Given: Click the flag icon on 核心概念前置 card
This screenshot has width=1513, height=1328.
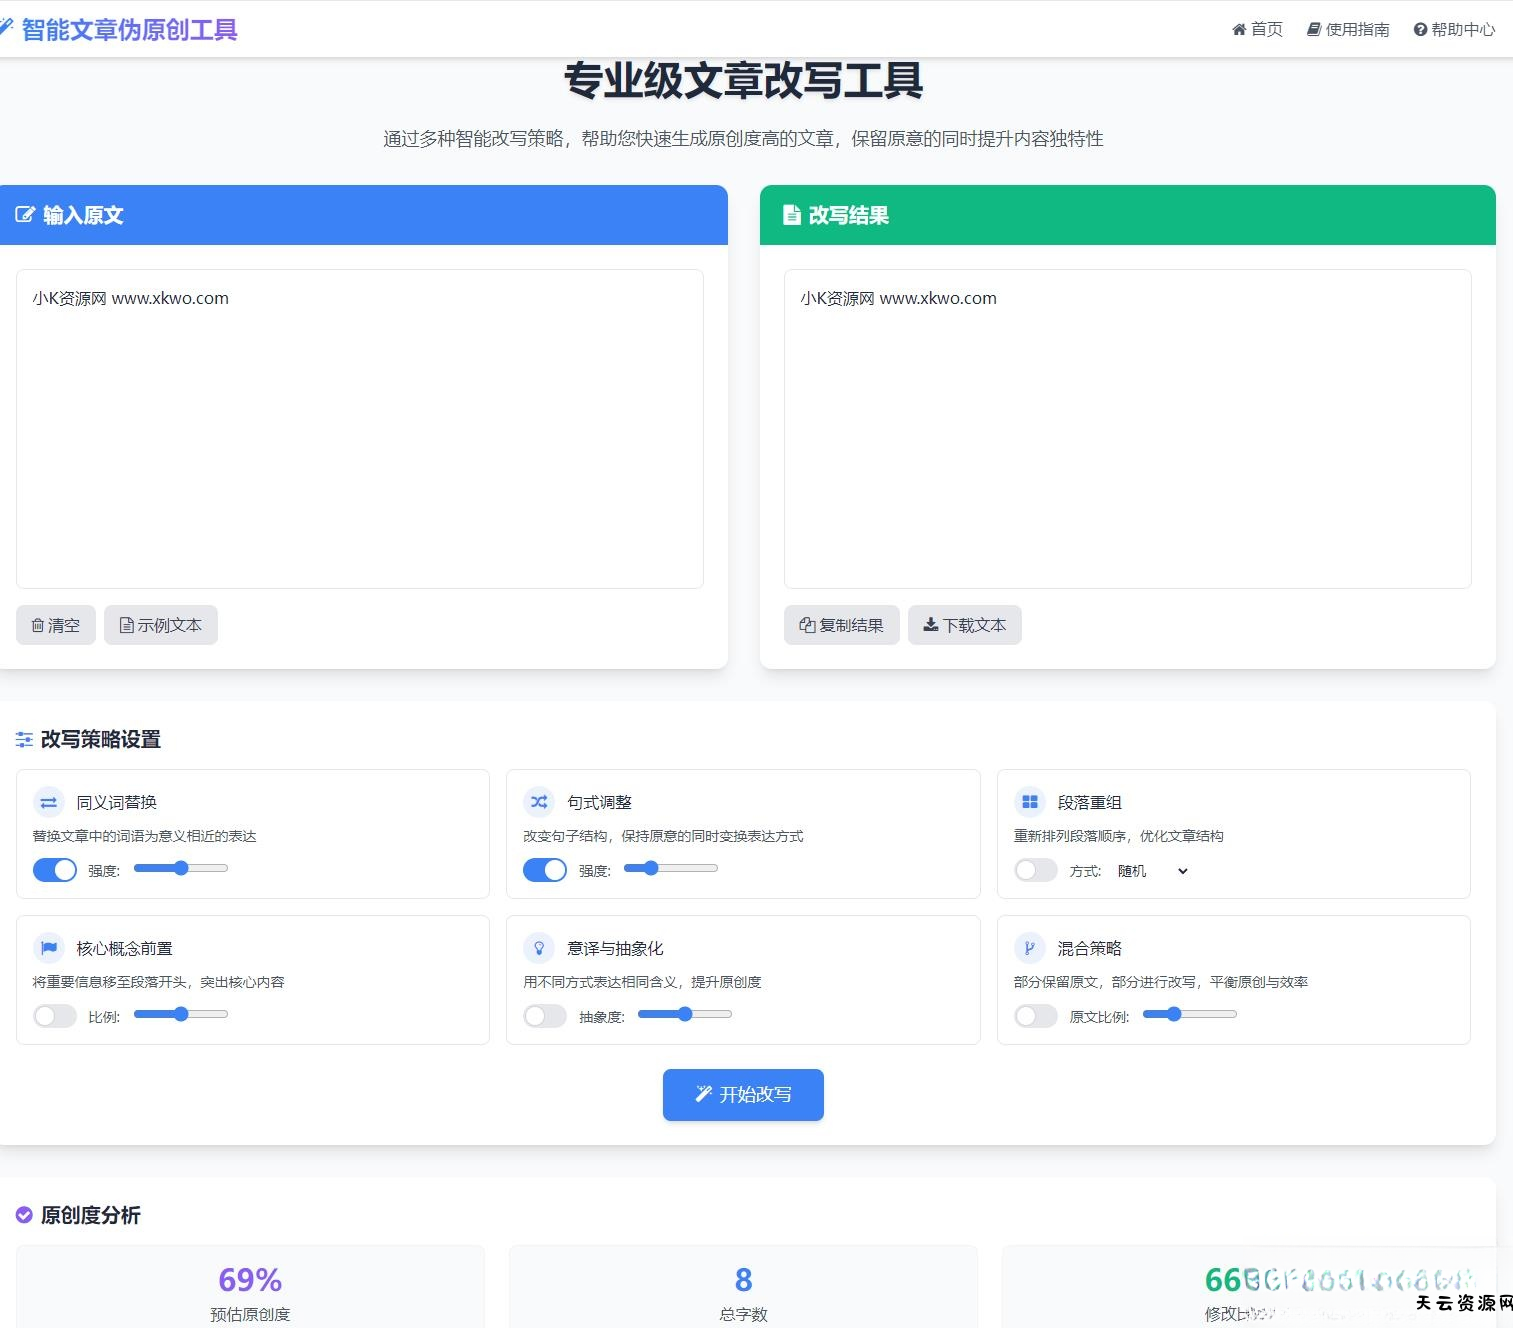Looking at the screenshot, I should coord(48,947).
